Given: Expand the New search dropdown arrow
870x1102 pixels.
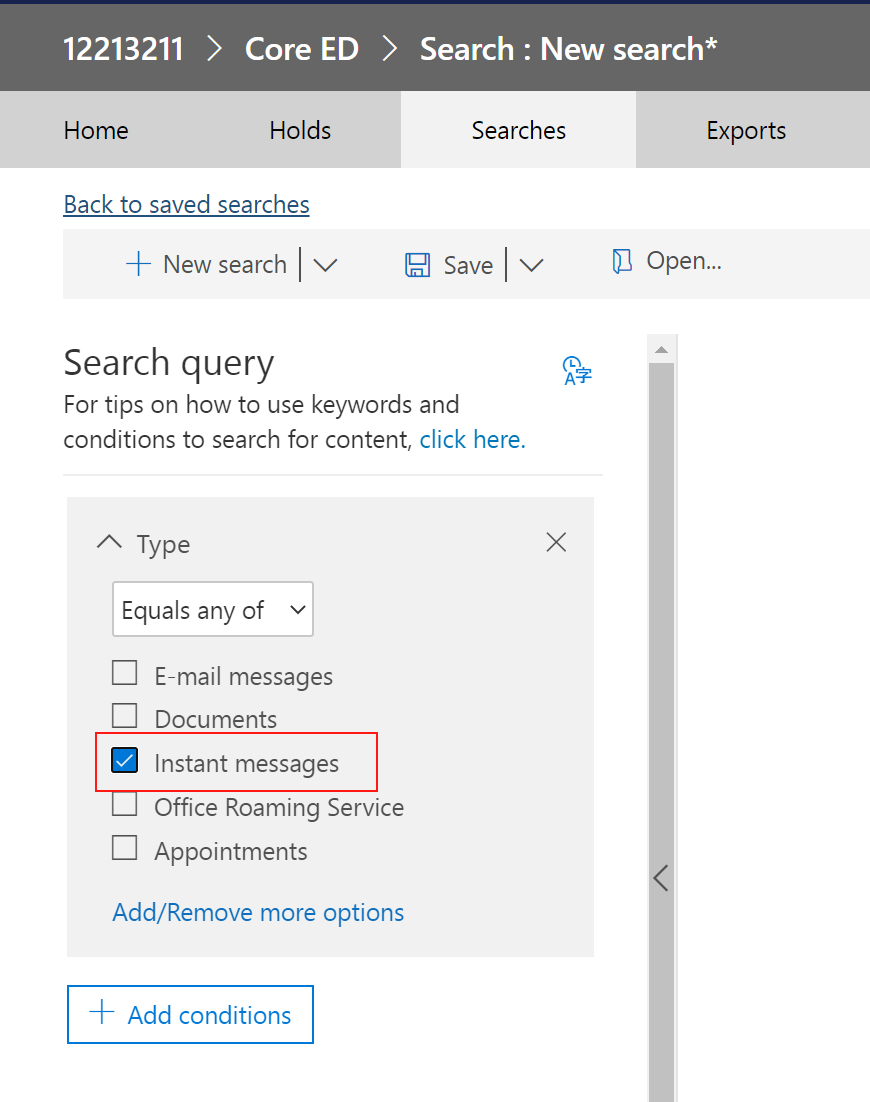Looking at the screenshot, I should (326, 265).
